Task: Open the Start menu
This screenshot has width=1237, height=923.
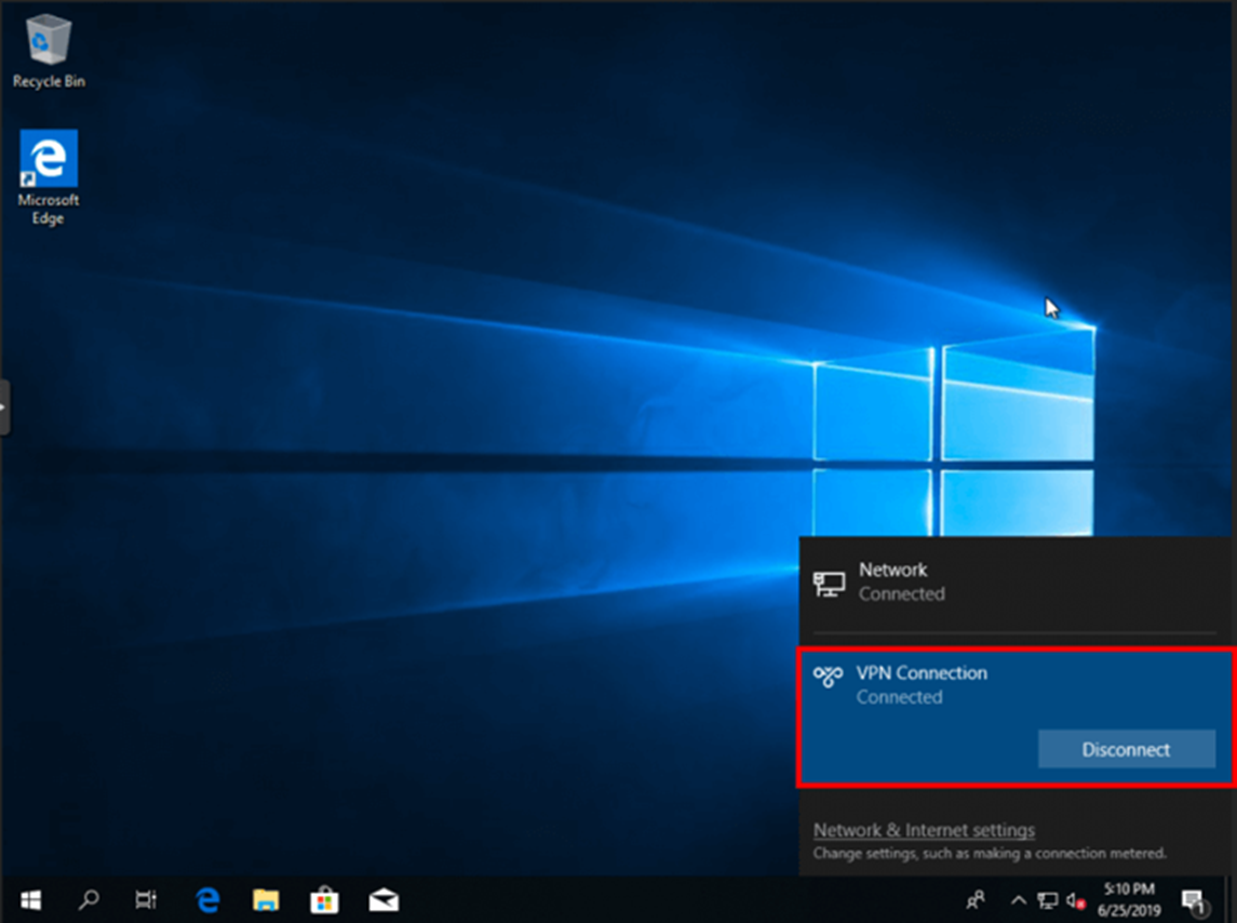Action: tap(30, 901)
